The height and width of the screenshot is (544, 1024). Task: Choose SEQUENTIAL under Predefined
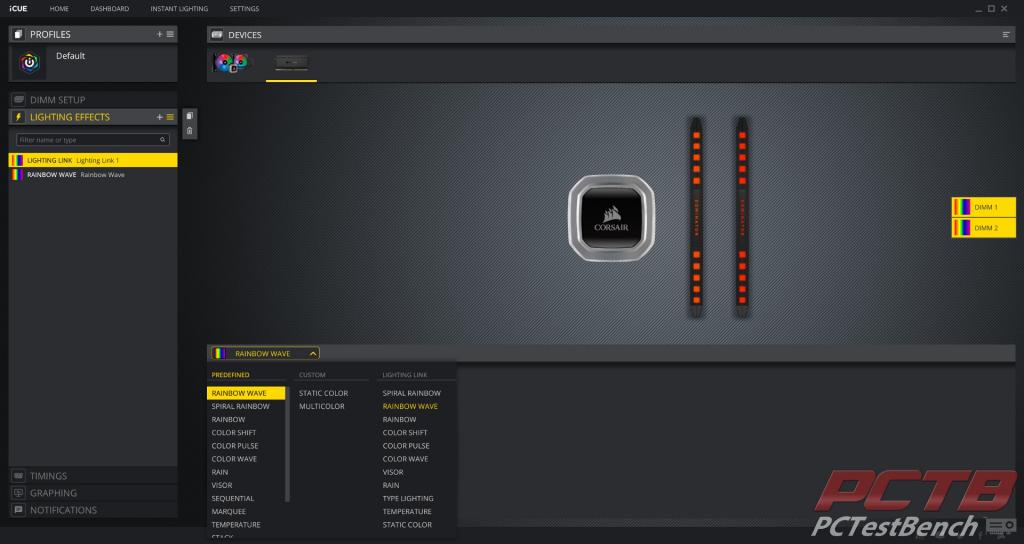click(x=232, y=498)
